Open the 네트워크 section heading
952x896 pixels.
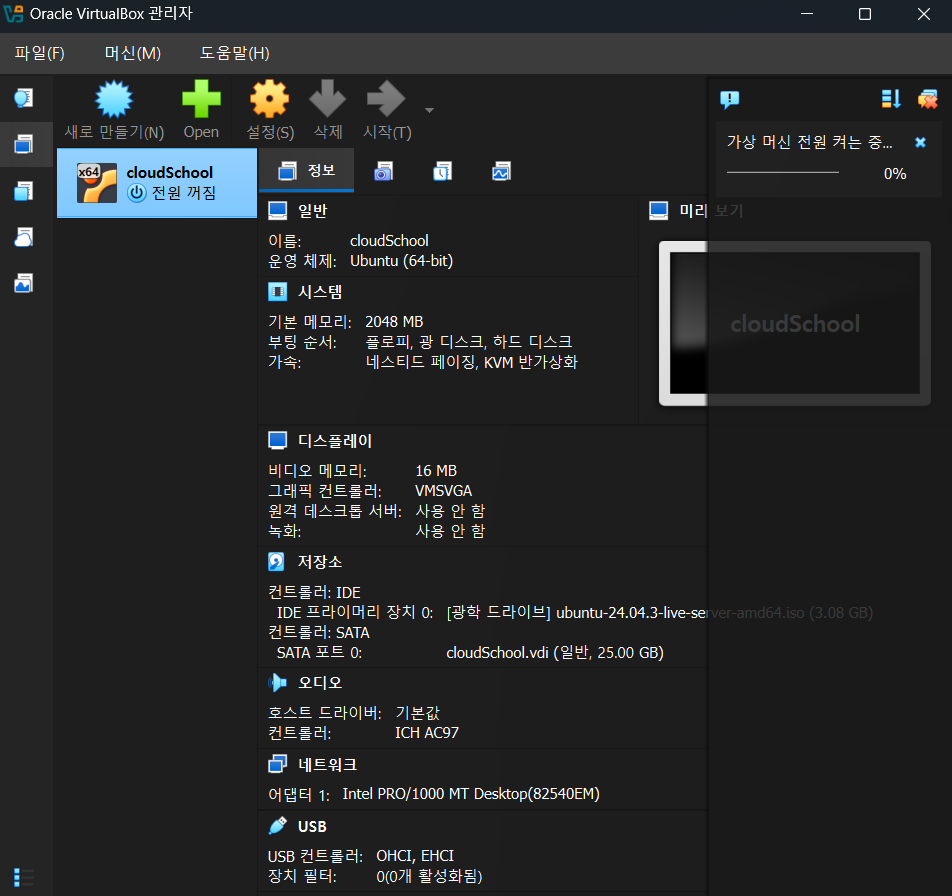click(327, 764)
